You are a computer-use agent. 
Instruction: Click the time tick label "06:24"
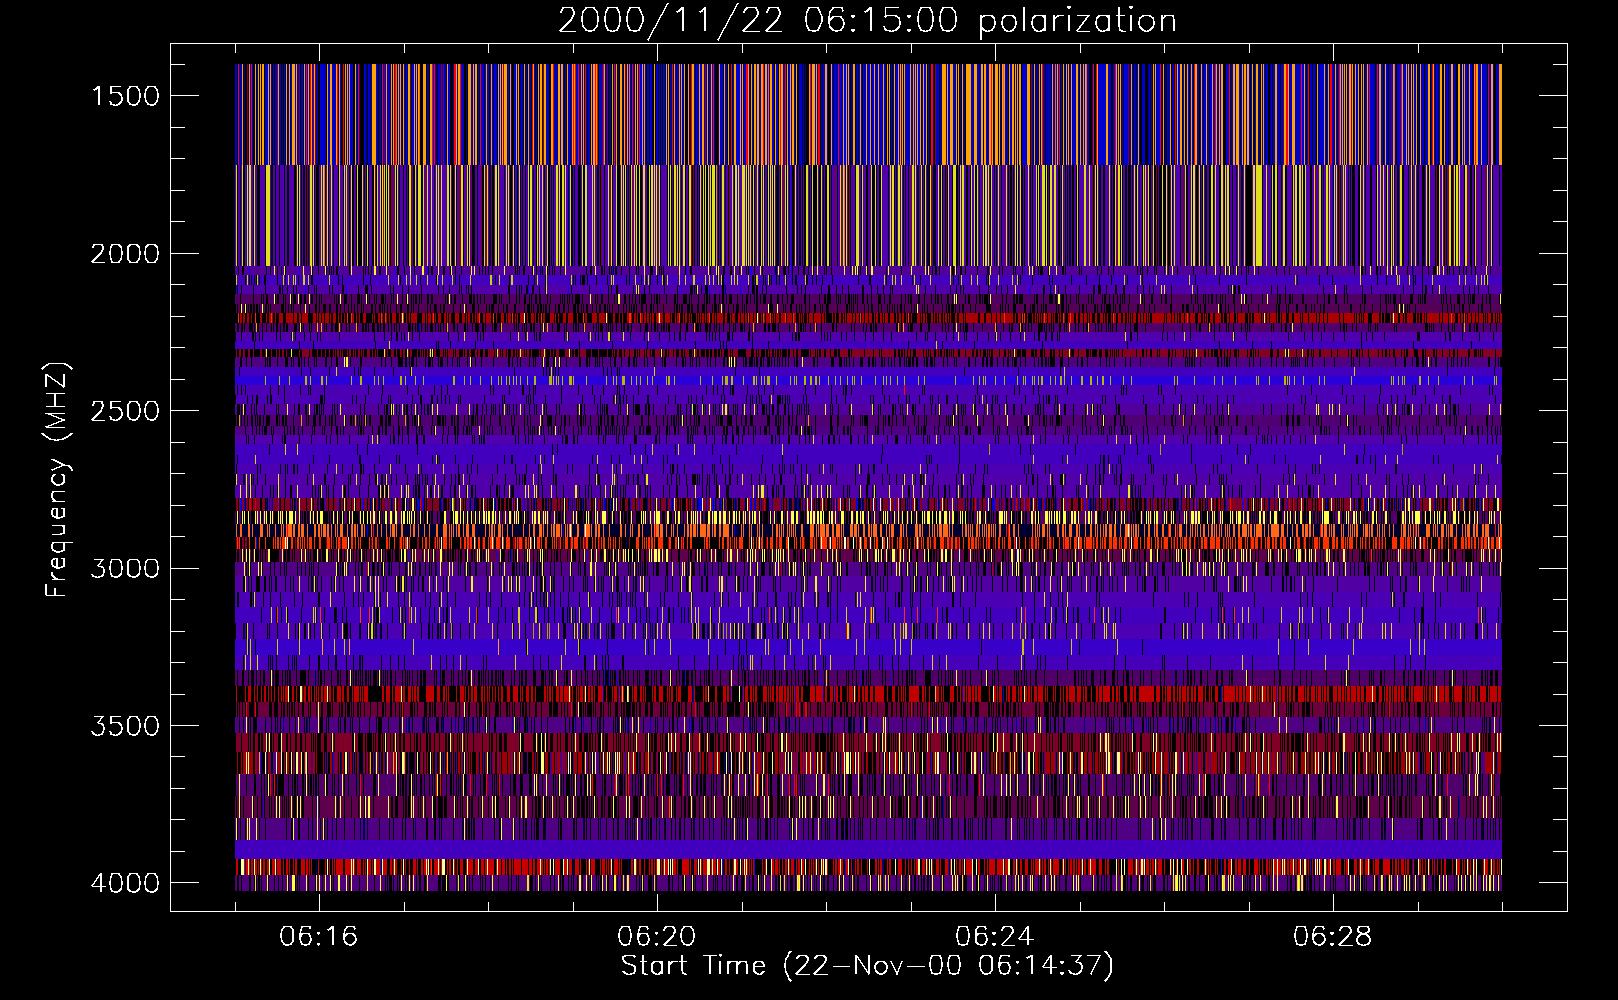click(994, 937)
